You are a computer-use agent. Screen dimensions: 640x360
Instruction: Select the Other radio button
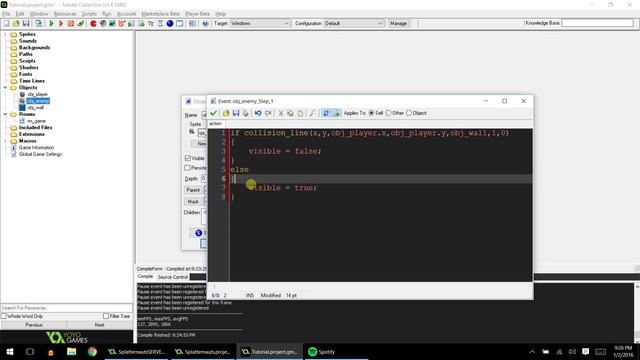(x=389, y=113)
